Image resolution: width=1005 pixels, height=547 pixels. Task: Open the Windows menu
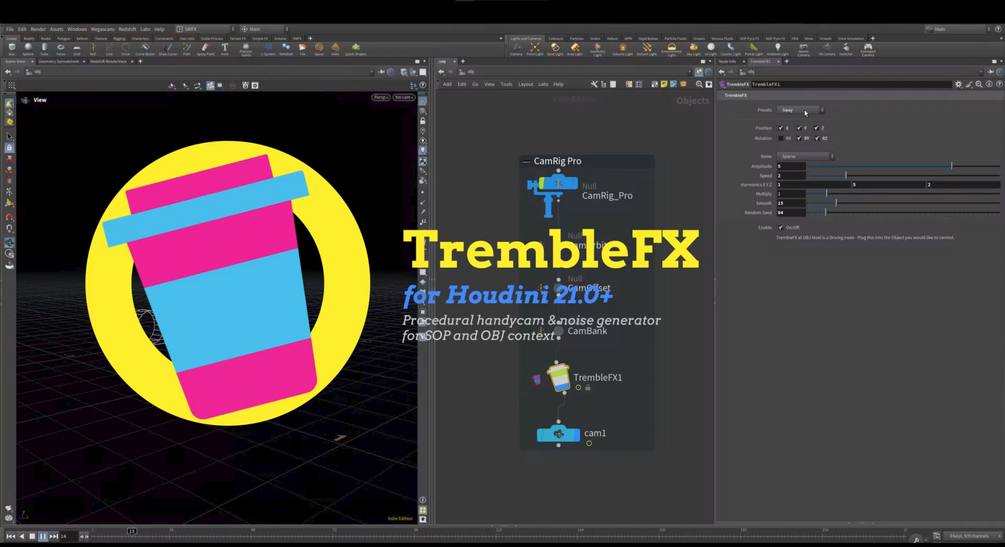[77, 29]
